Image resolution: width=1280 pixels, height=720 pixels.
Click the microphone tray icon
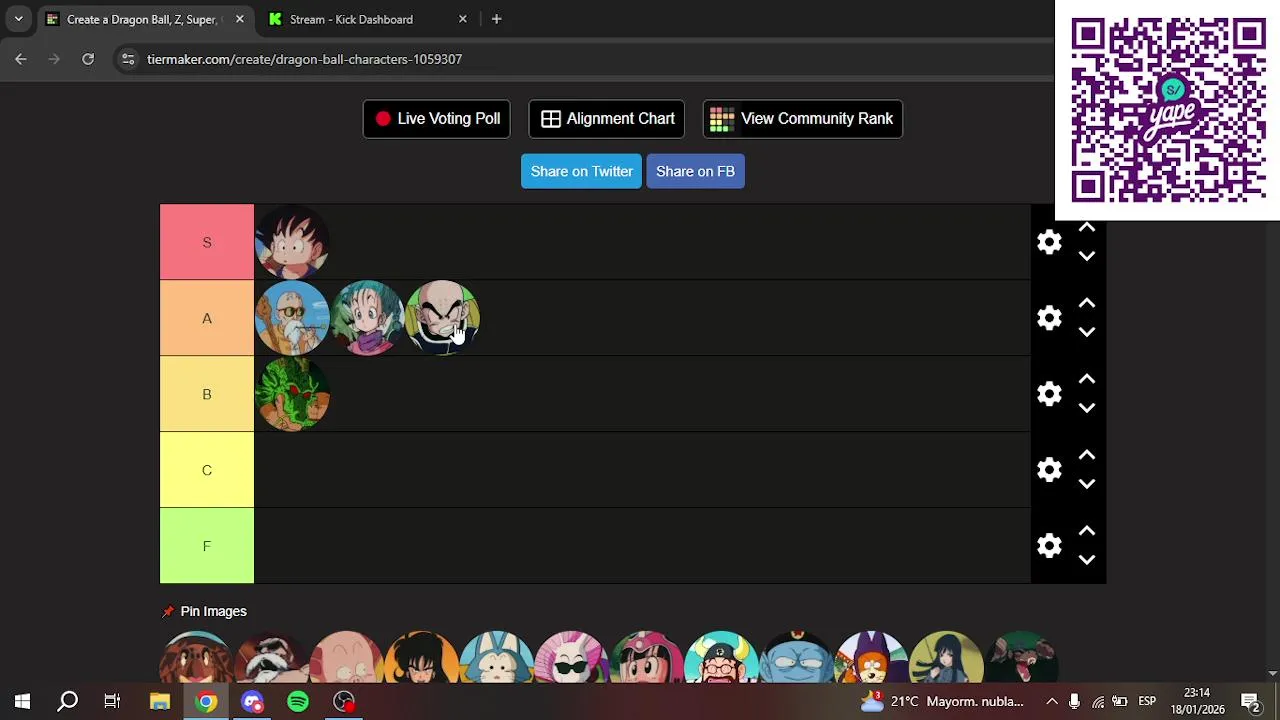point(1074,702)
